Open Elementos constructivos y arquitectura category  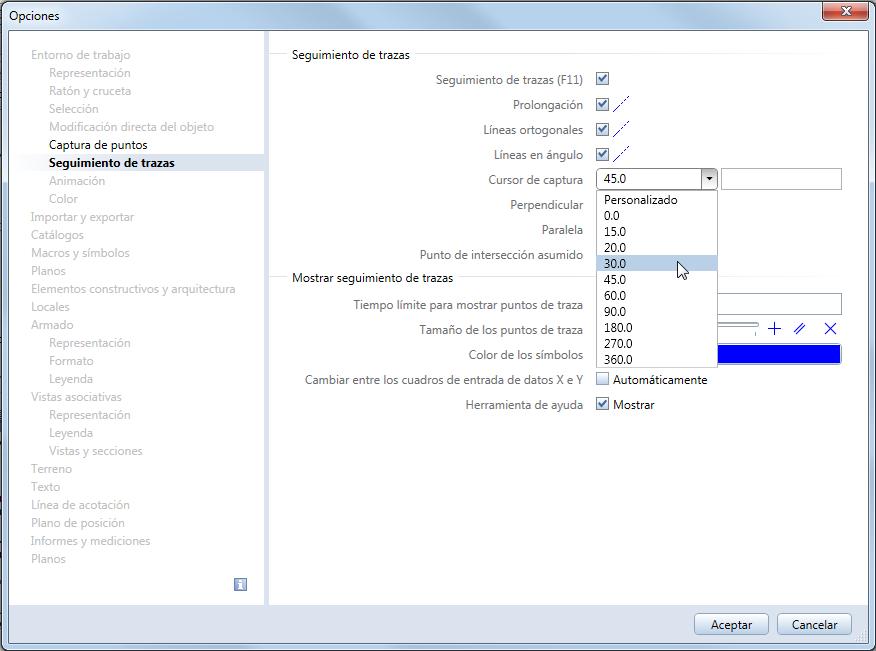click(x=133, y=289)
